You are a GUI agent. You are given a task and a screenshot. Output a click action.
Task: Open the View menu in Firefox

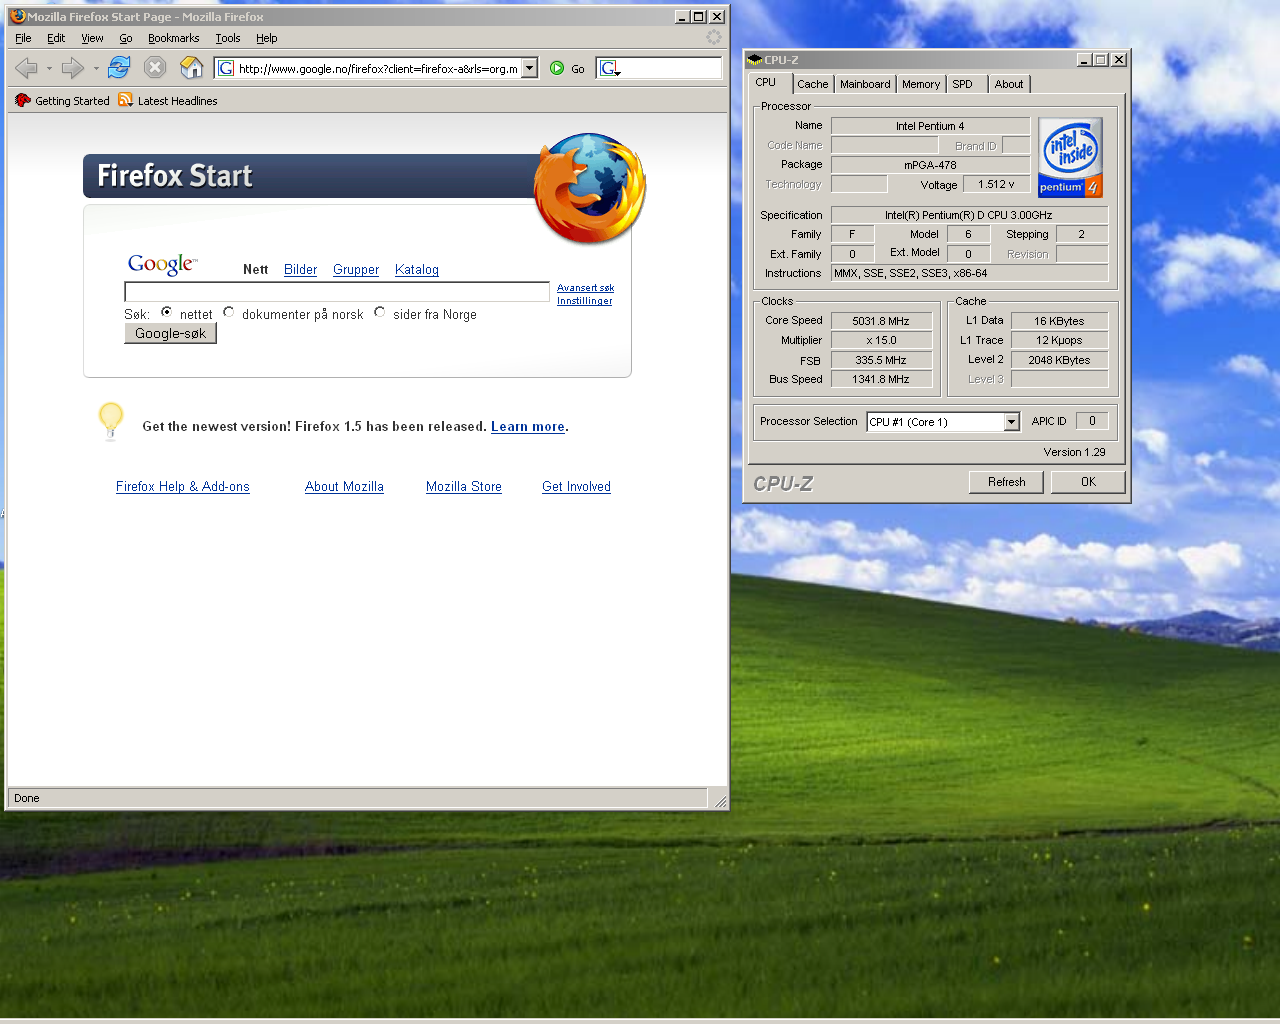click(x=92, y=38)
